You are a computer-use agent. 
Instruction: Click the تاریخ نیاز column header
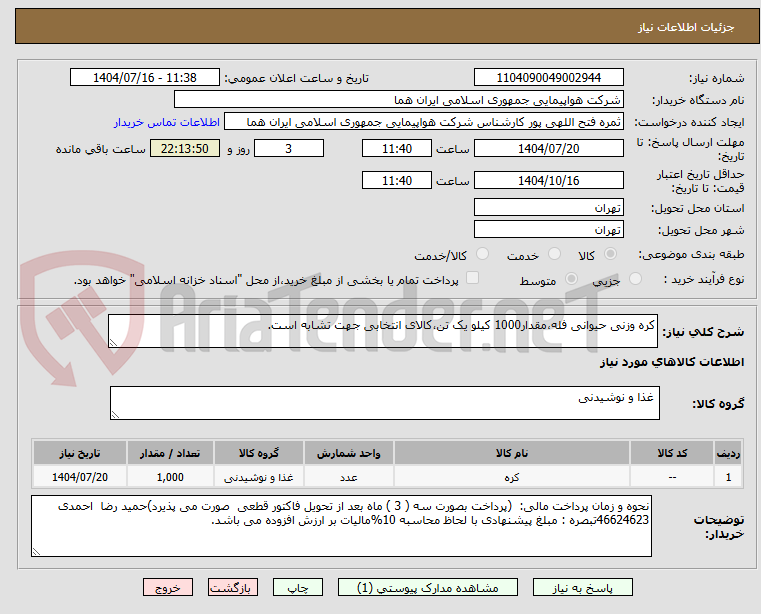pos(80,453)
